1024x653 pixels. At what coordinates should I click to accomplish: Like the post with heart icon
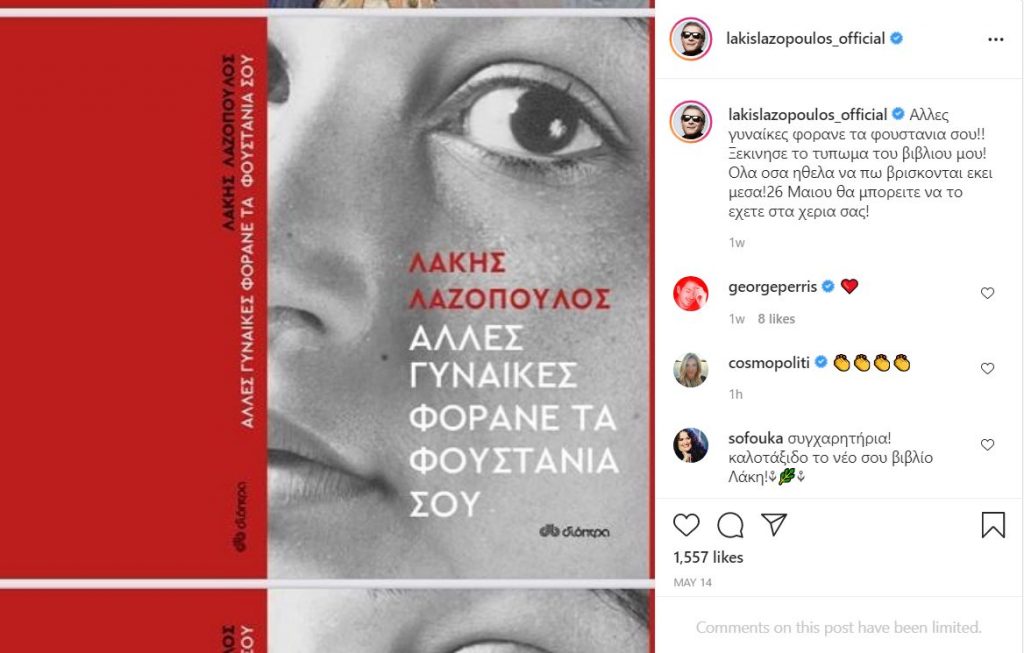[686, 524]
